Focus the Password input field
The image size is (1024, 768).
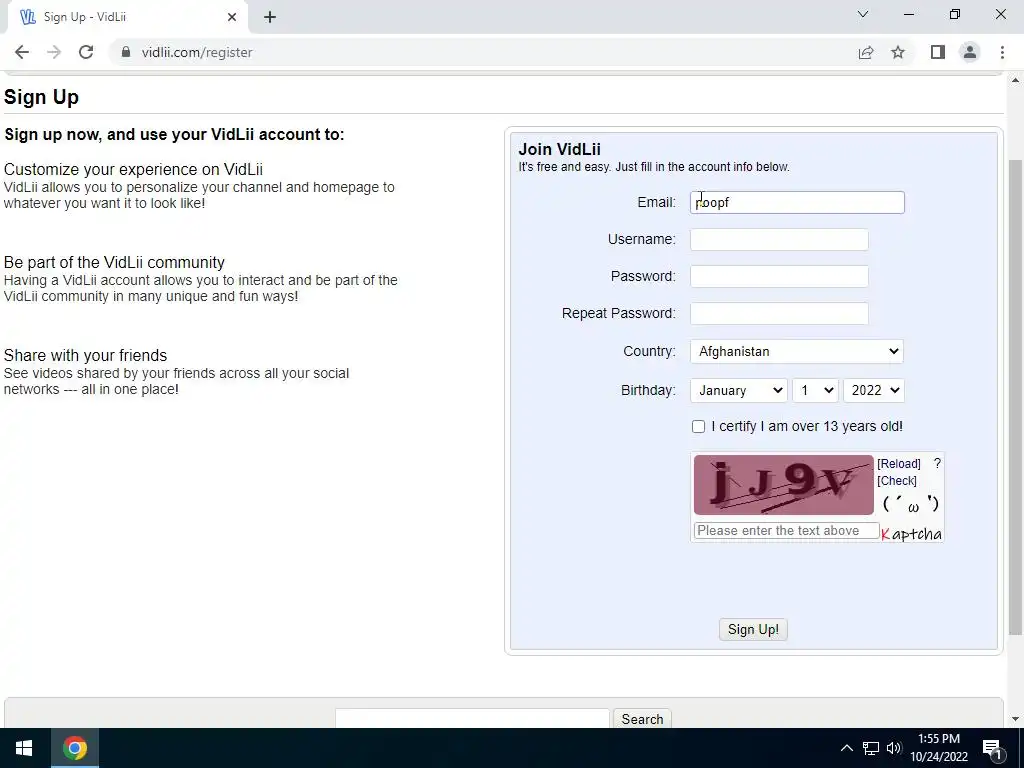[x=779, y=276]
